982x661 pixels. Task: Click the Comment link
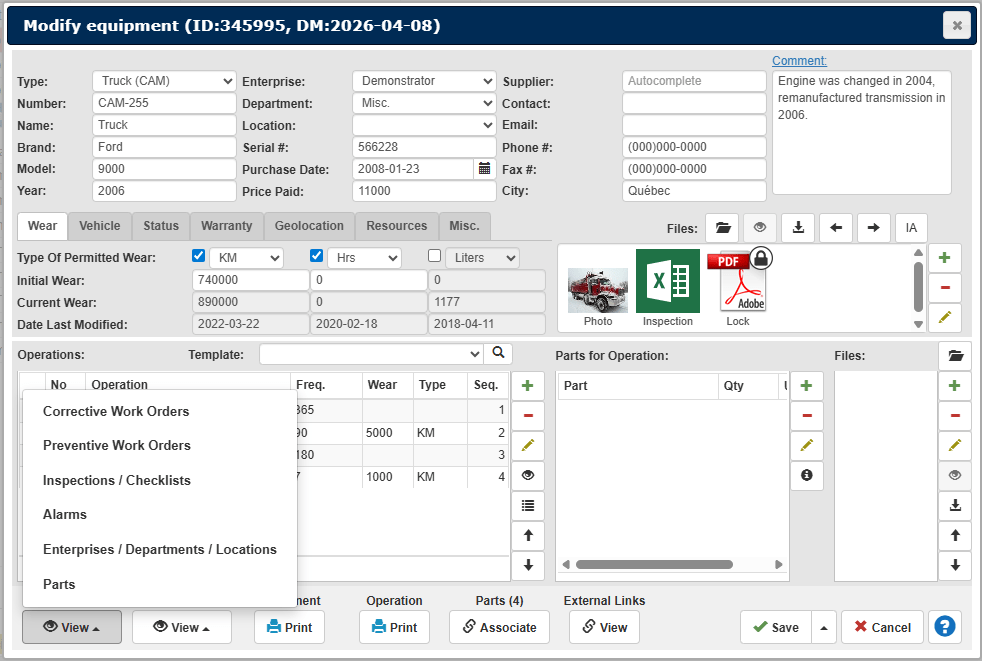(x=799, y=61)
